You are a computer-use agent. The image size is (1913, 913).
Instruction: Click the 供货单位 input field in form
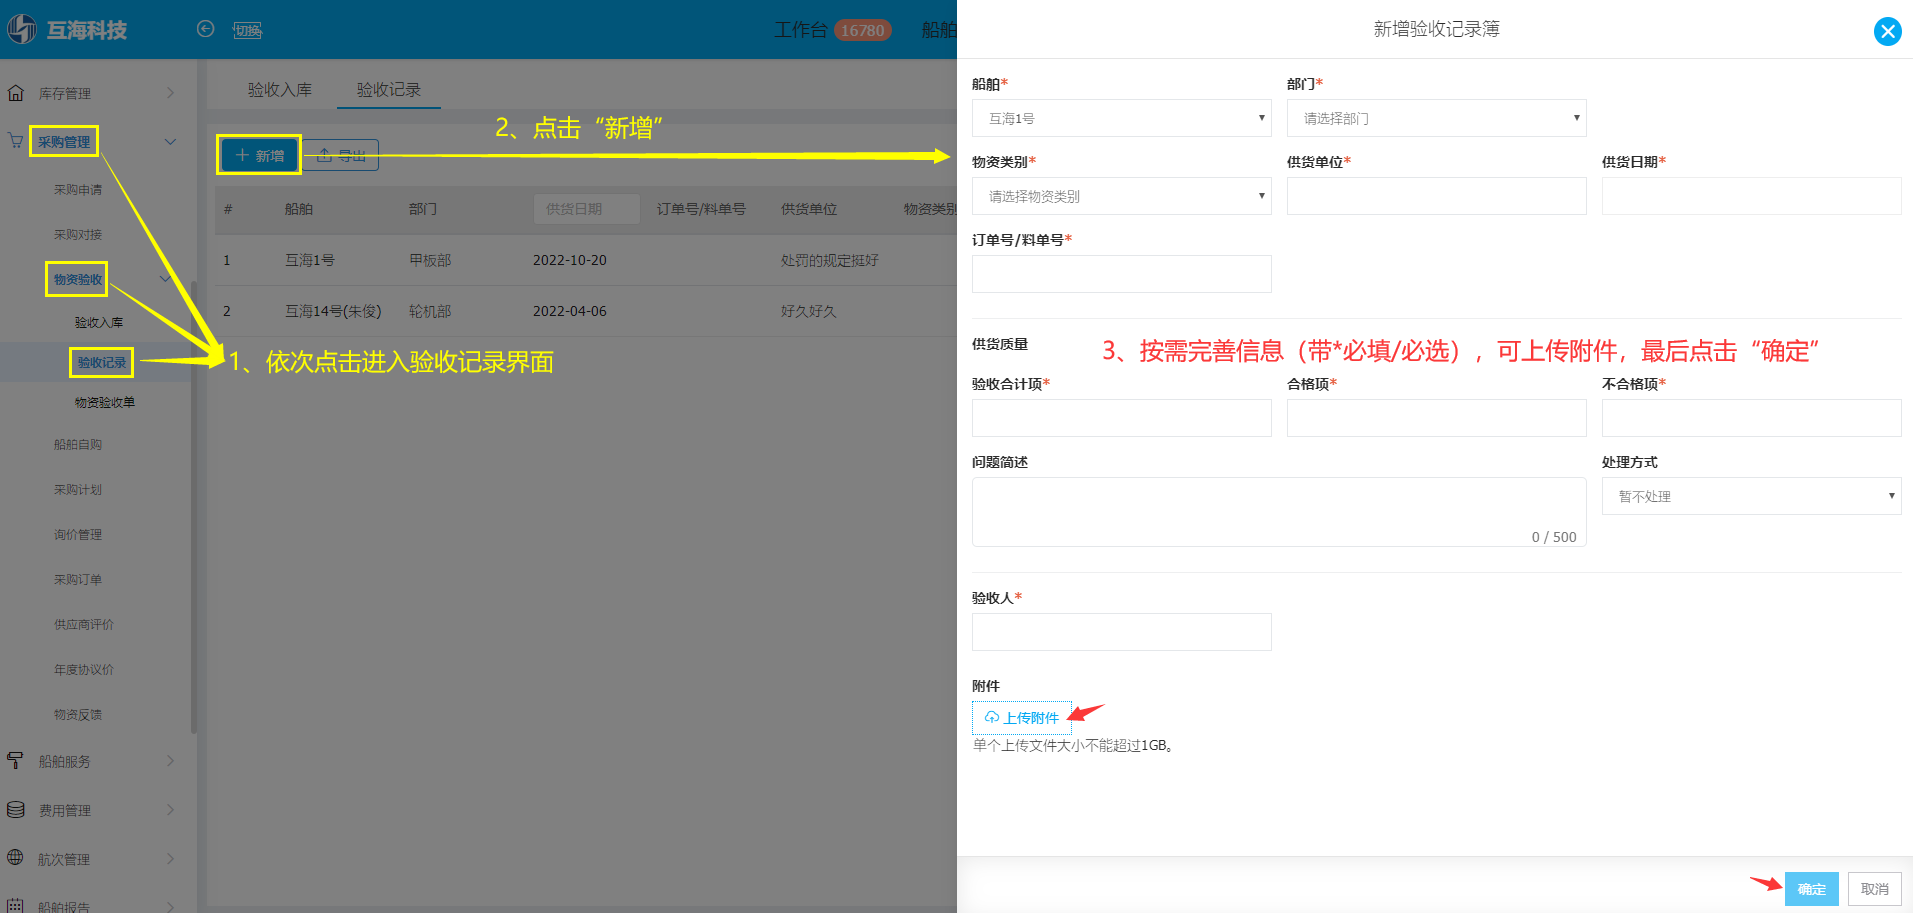pos(1436,196)
